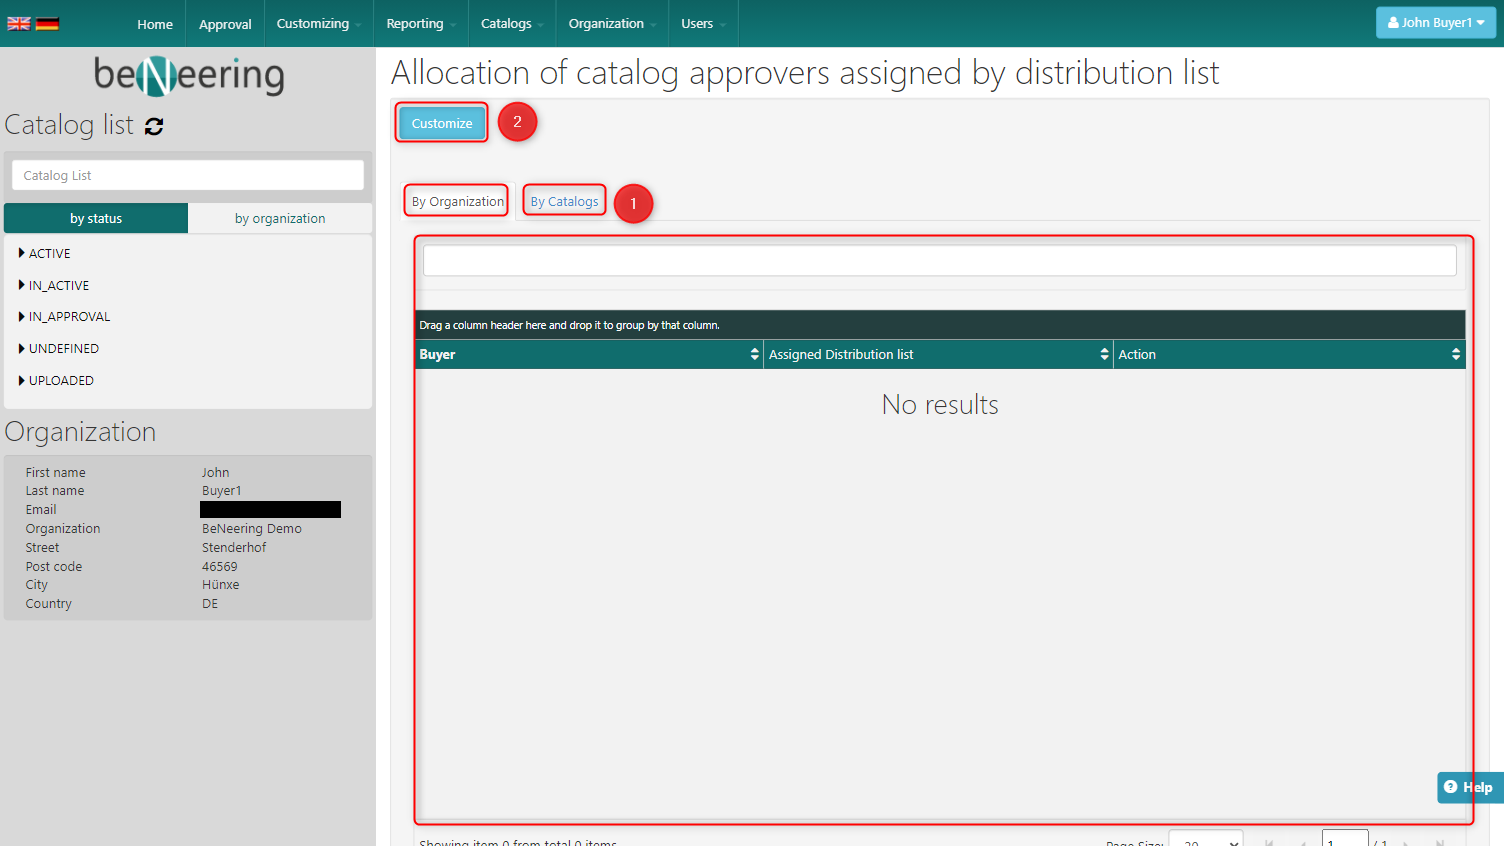1504x846 pixels.
Task: Open the Catalogs menu
Action: (x=511, y=24)
